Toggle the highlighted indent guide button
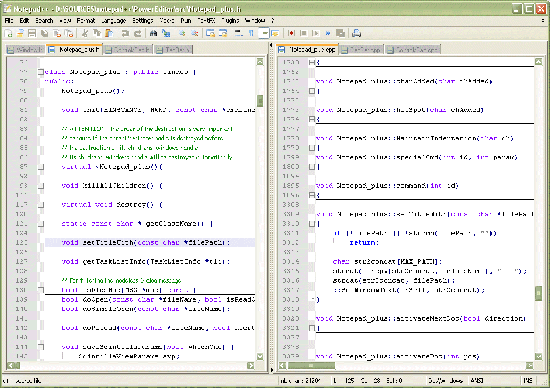Image resolution: width=550 pixels, height=388 pixels. point(263,33)
